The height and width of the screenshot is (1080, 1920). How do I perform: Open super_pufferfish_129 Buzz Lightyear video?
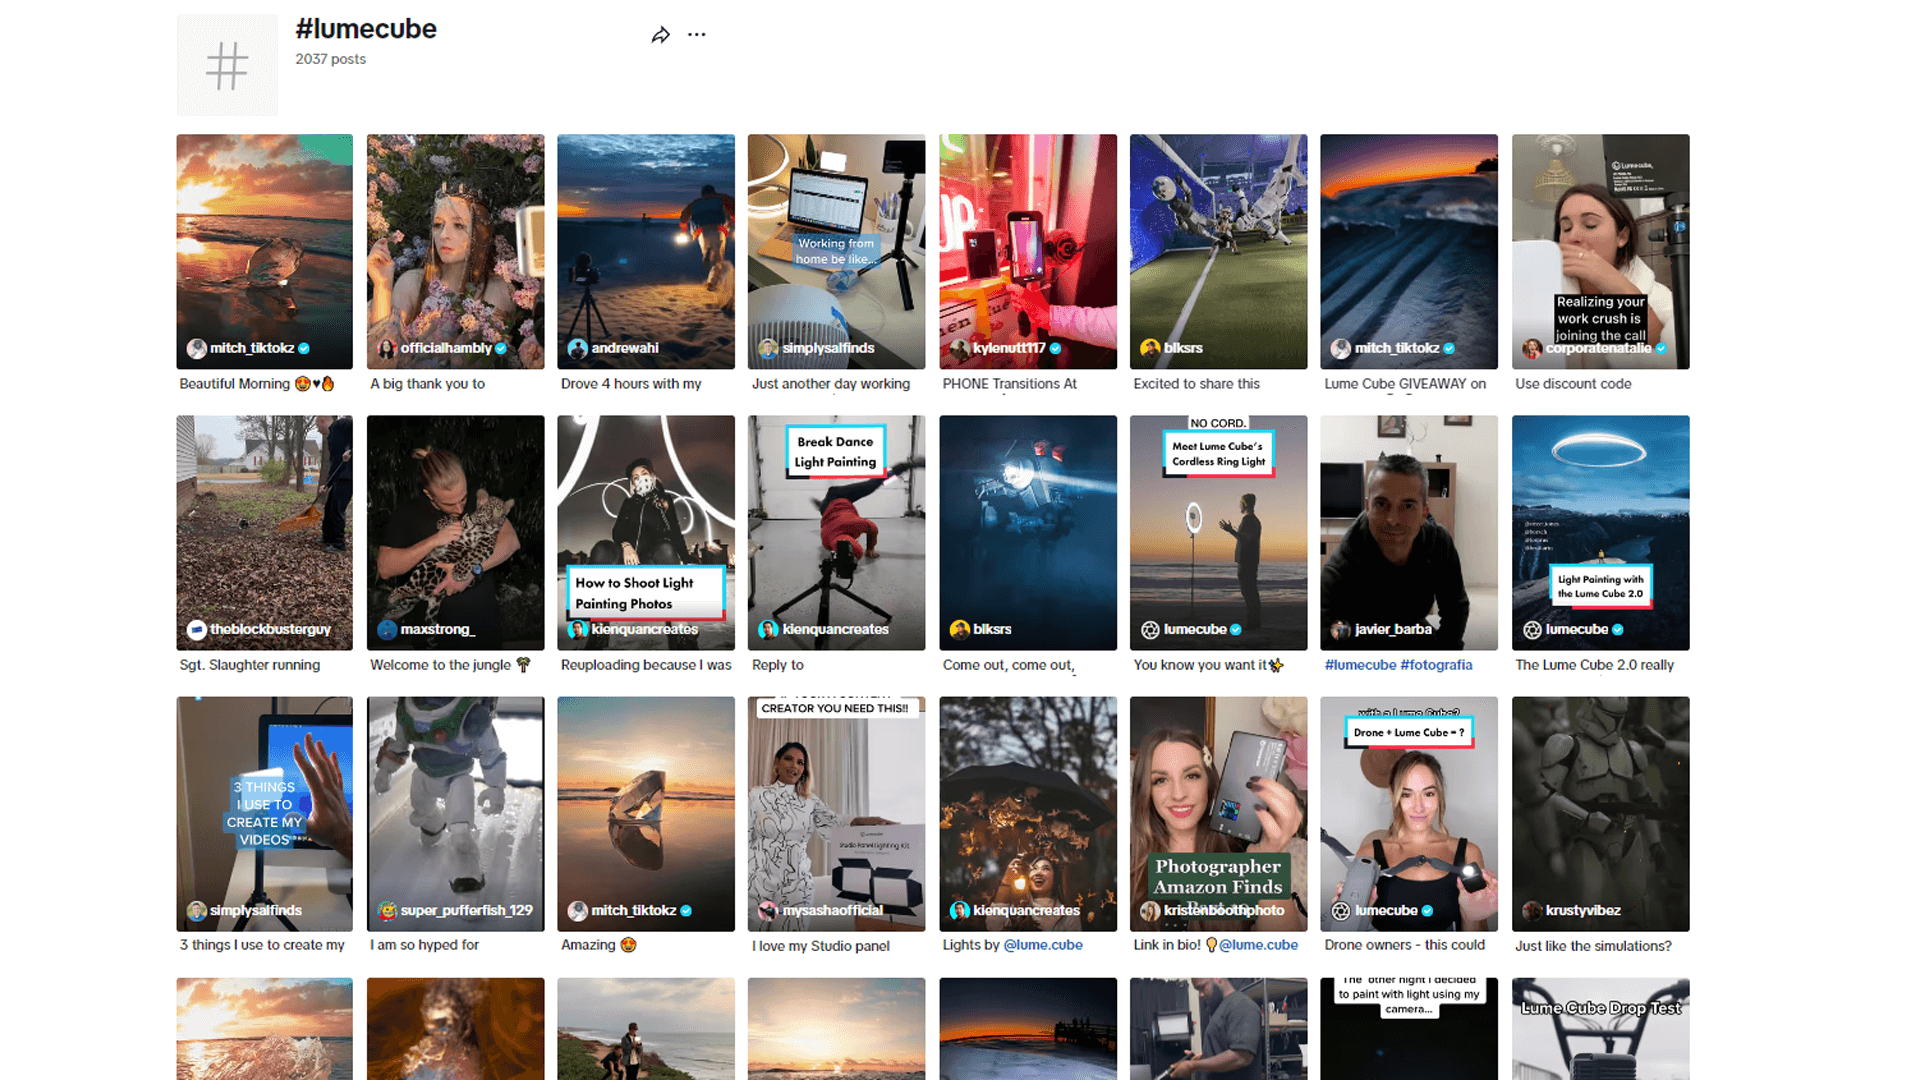[455, 814]
